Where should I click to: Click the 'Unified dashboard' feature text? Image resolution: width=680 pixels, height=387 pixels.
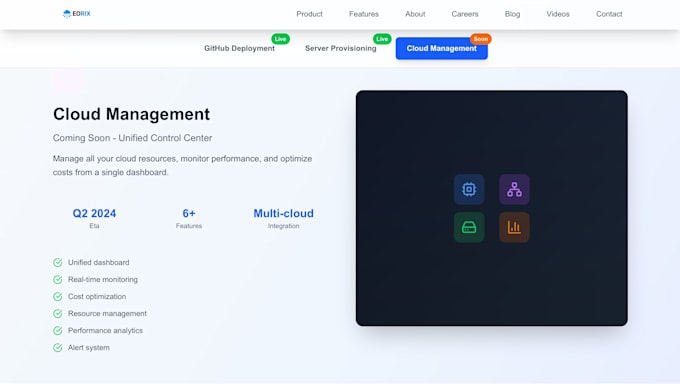pyautogui.click(x=98, y=262)
